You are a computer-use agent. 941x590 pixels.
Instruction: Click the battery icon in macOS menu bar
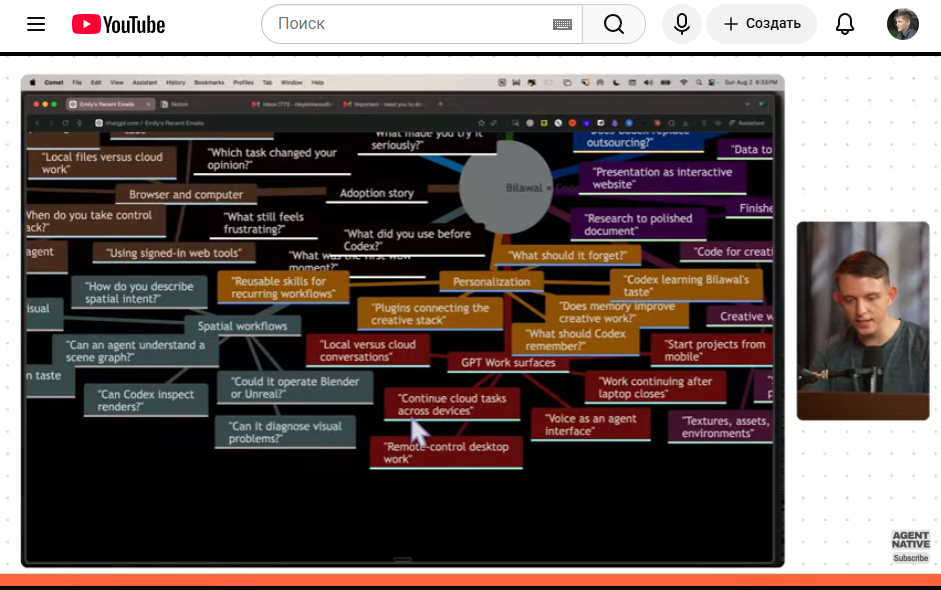pos(666,82)
